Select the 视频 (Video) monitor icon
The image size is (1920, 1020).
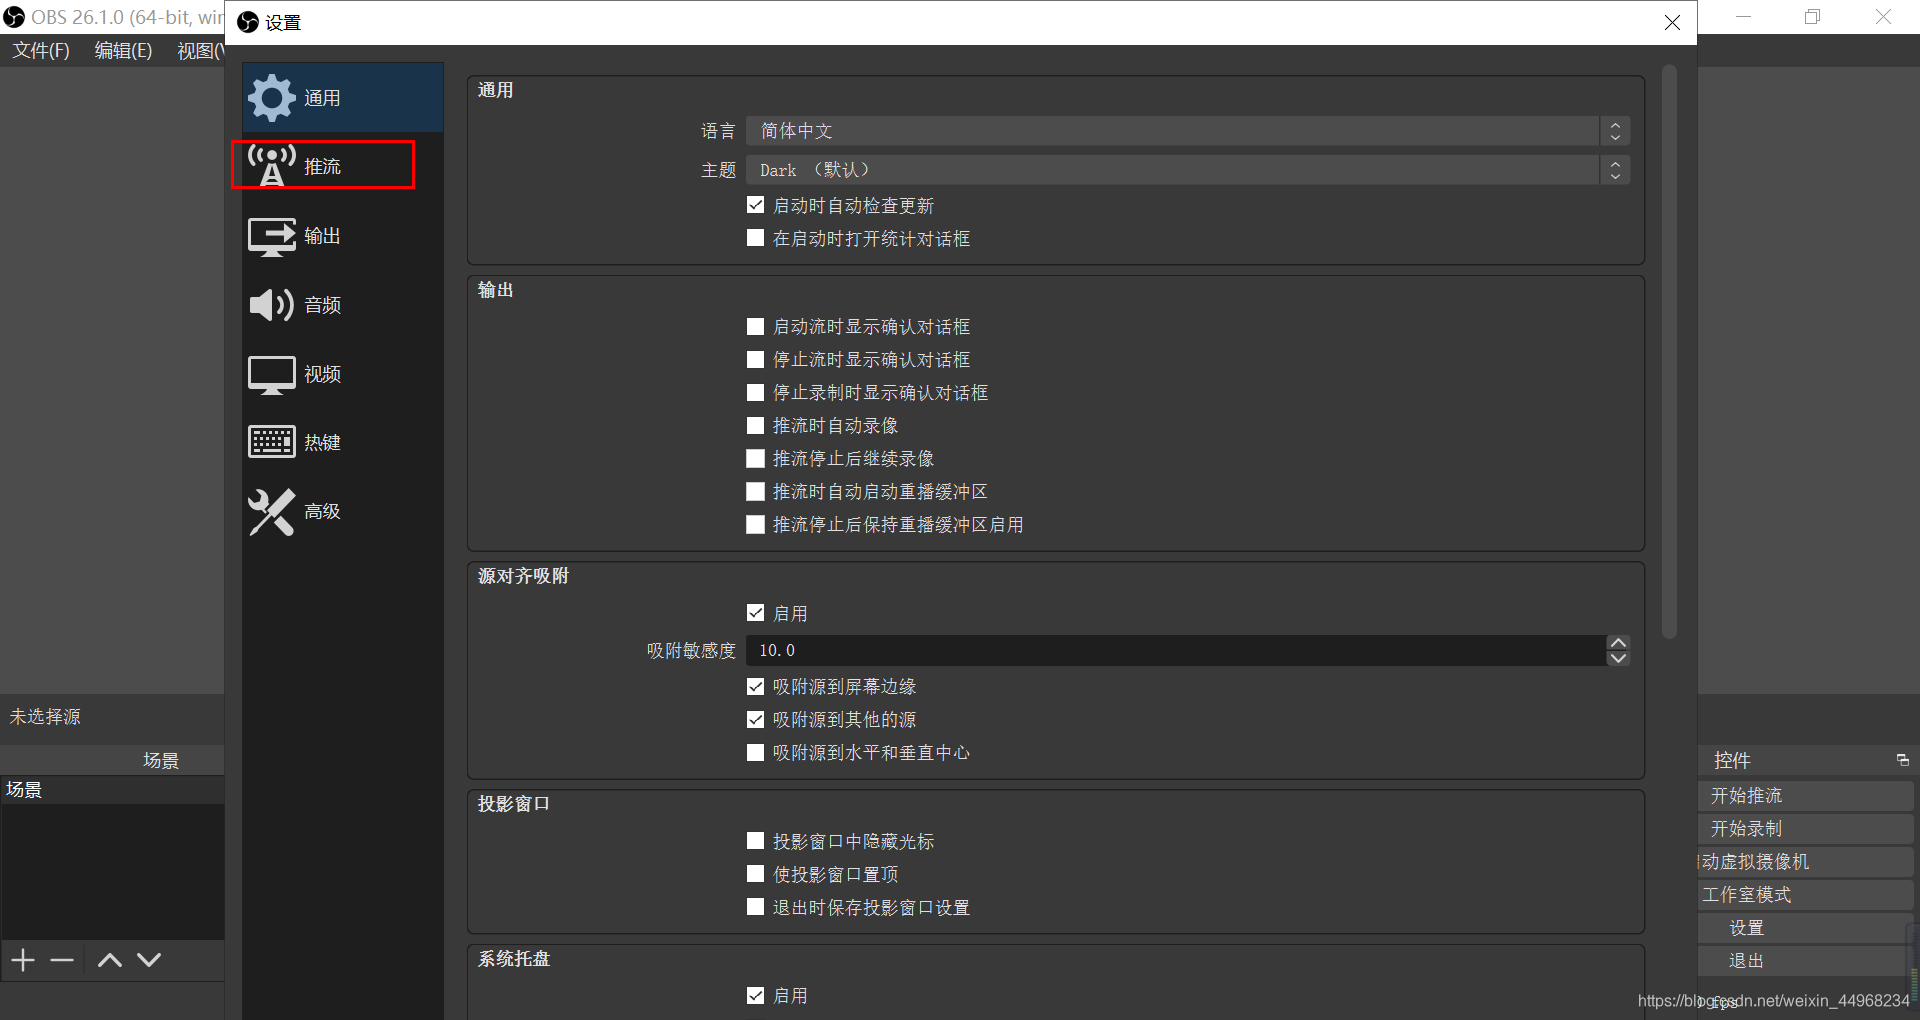pos(271,374)
